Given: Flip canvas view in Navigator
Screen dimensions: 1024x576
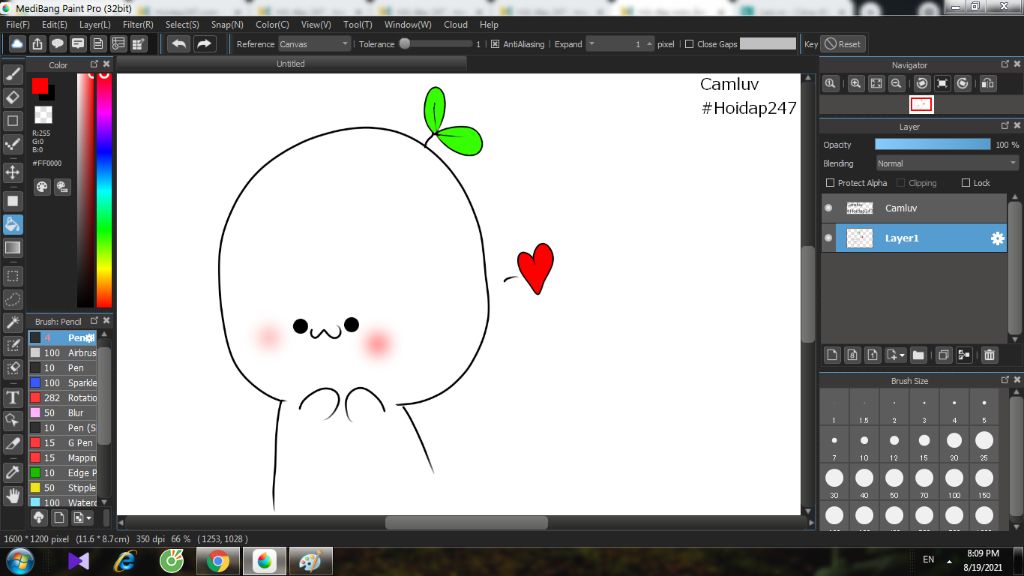Looking at the screenshot, I should coord(988,84).
